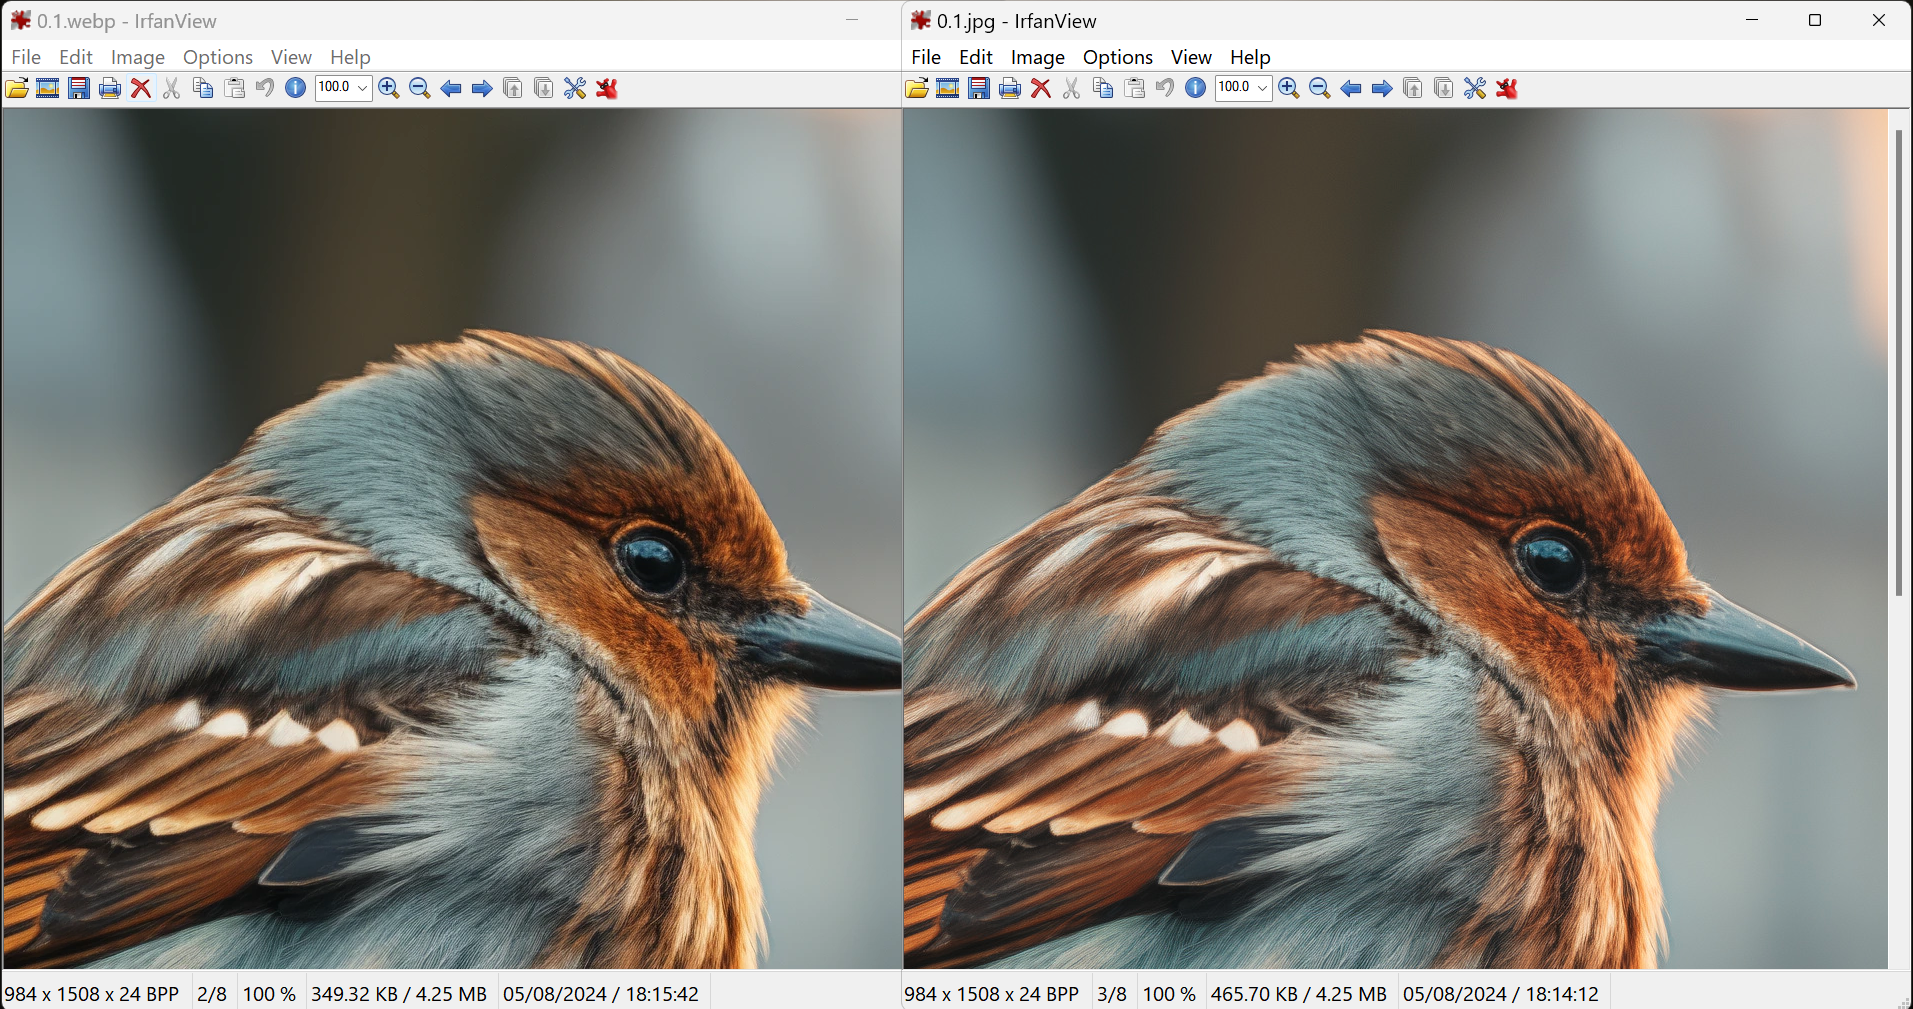The height and width of the screenshot is (1009, 1913).
Task: Zoom out in the jpg window
Action: (x=1320, y=88)
